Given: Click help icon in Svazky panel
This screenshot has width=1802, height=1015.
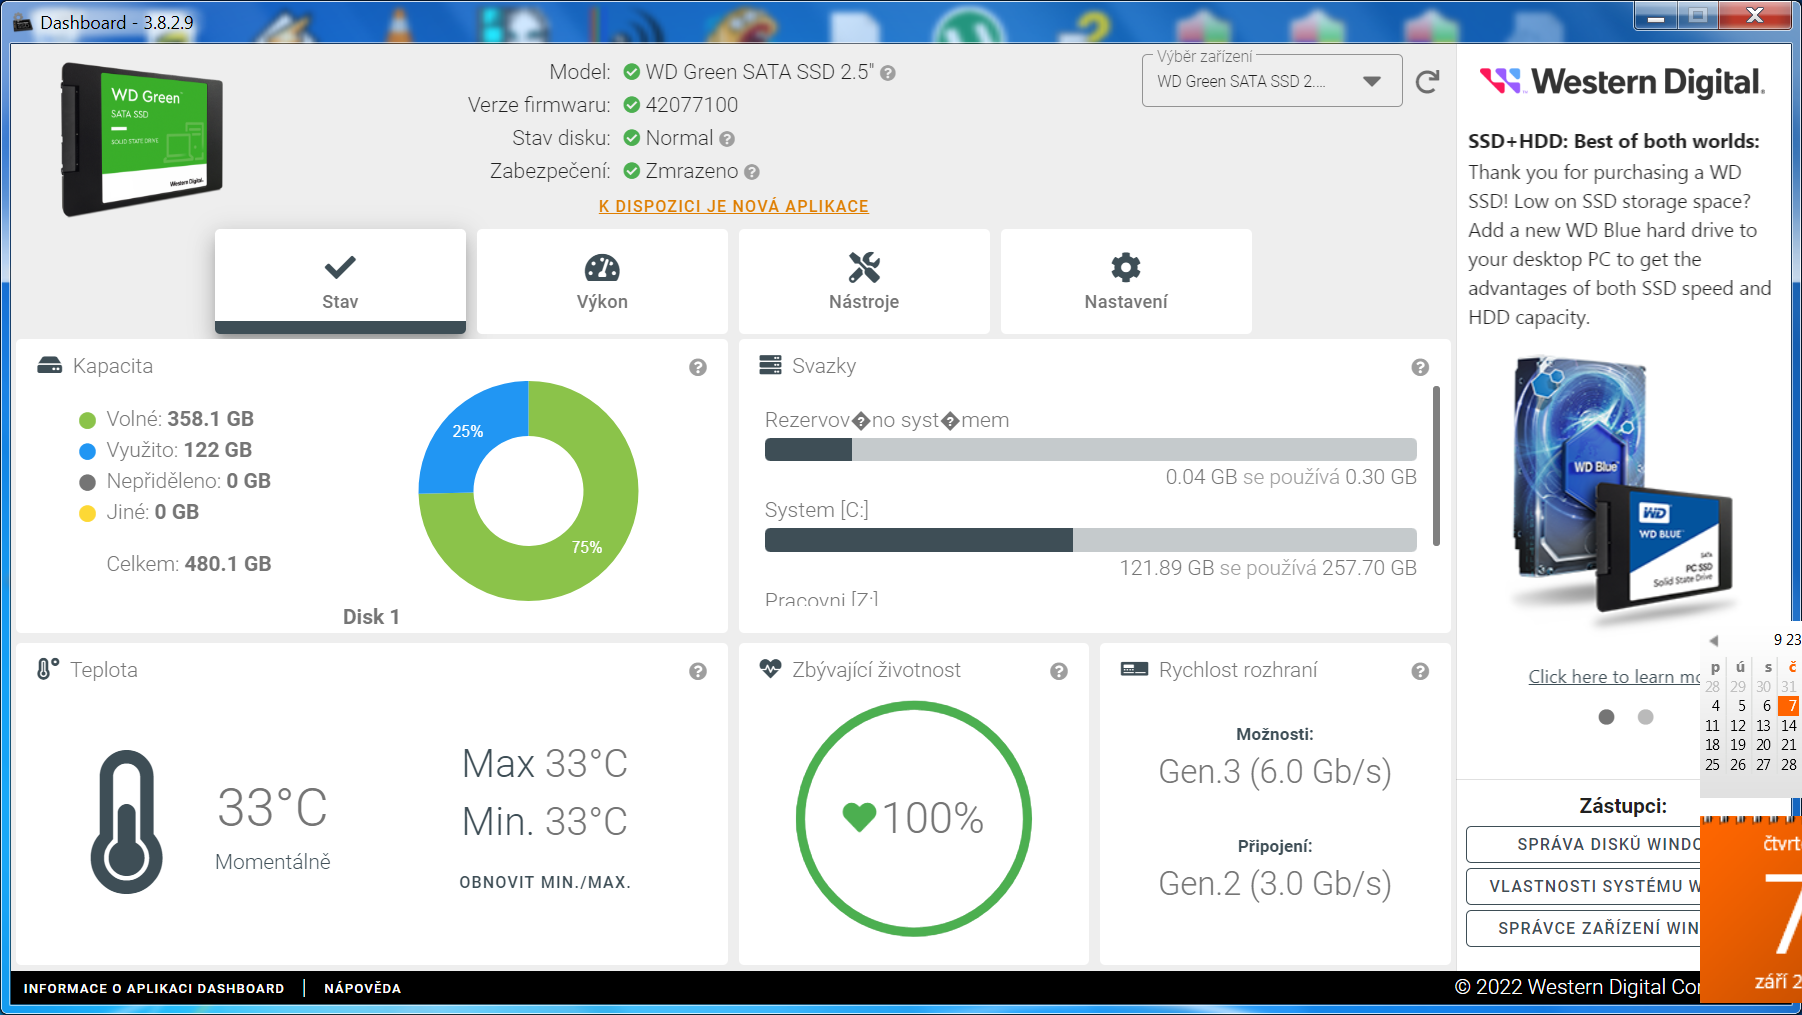Looking at the screenshot, I should coord(1419,368).
